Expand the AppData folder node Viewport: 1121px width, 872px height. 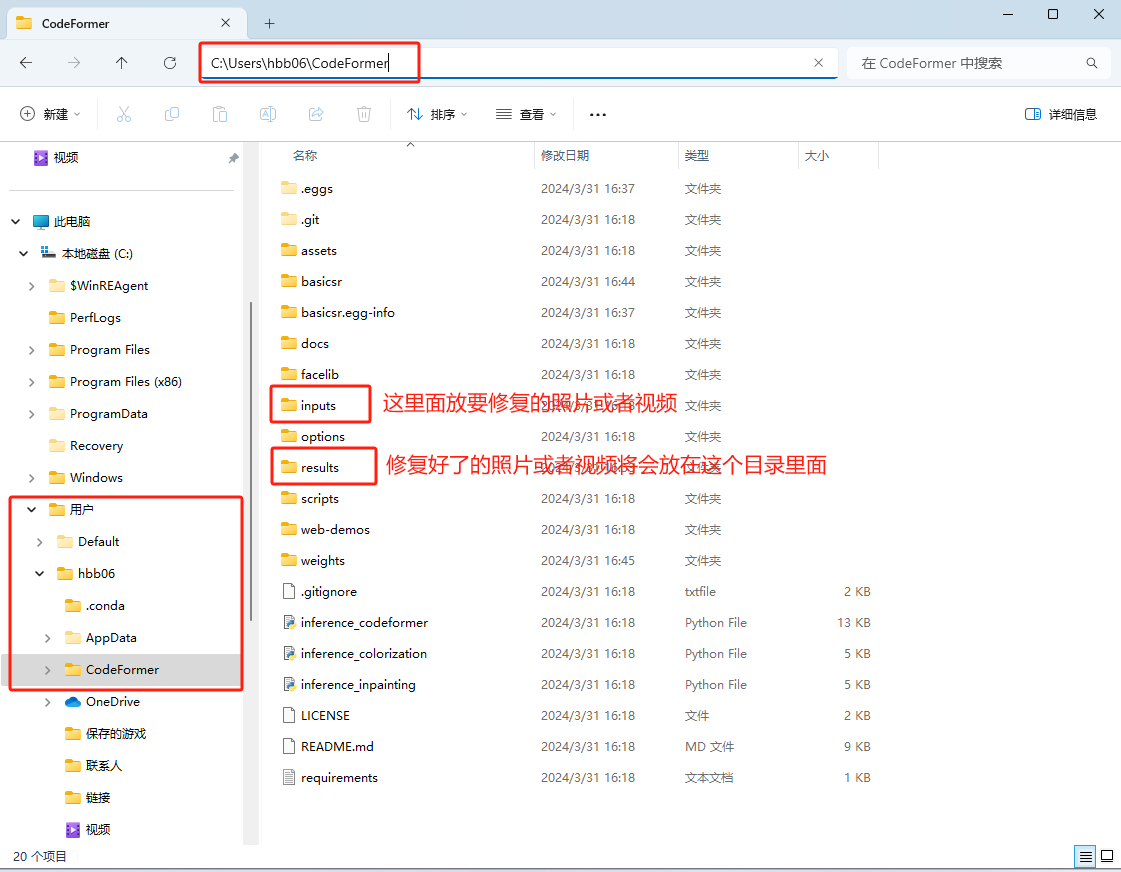[47, 638]
